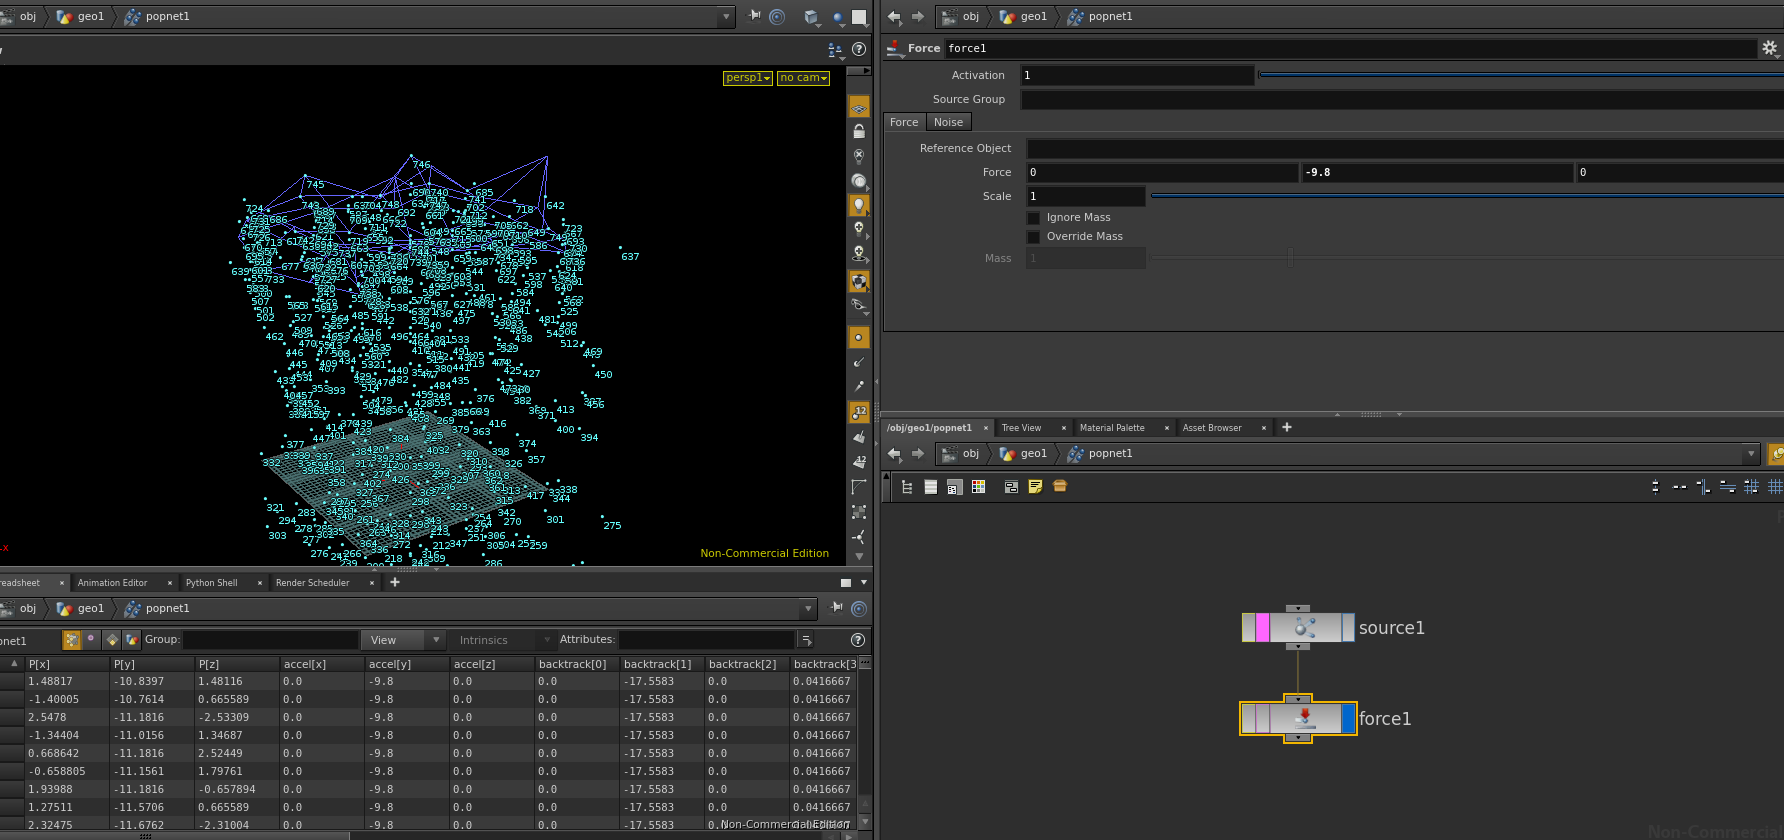Click geo1 in the network path
This screenshot has width=1784, height=840.
[1033, 454]
